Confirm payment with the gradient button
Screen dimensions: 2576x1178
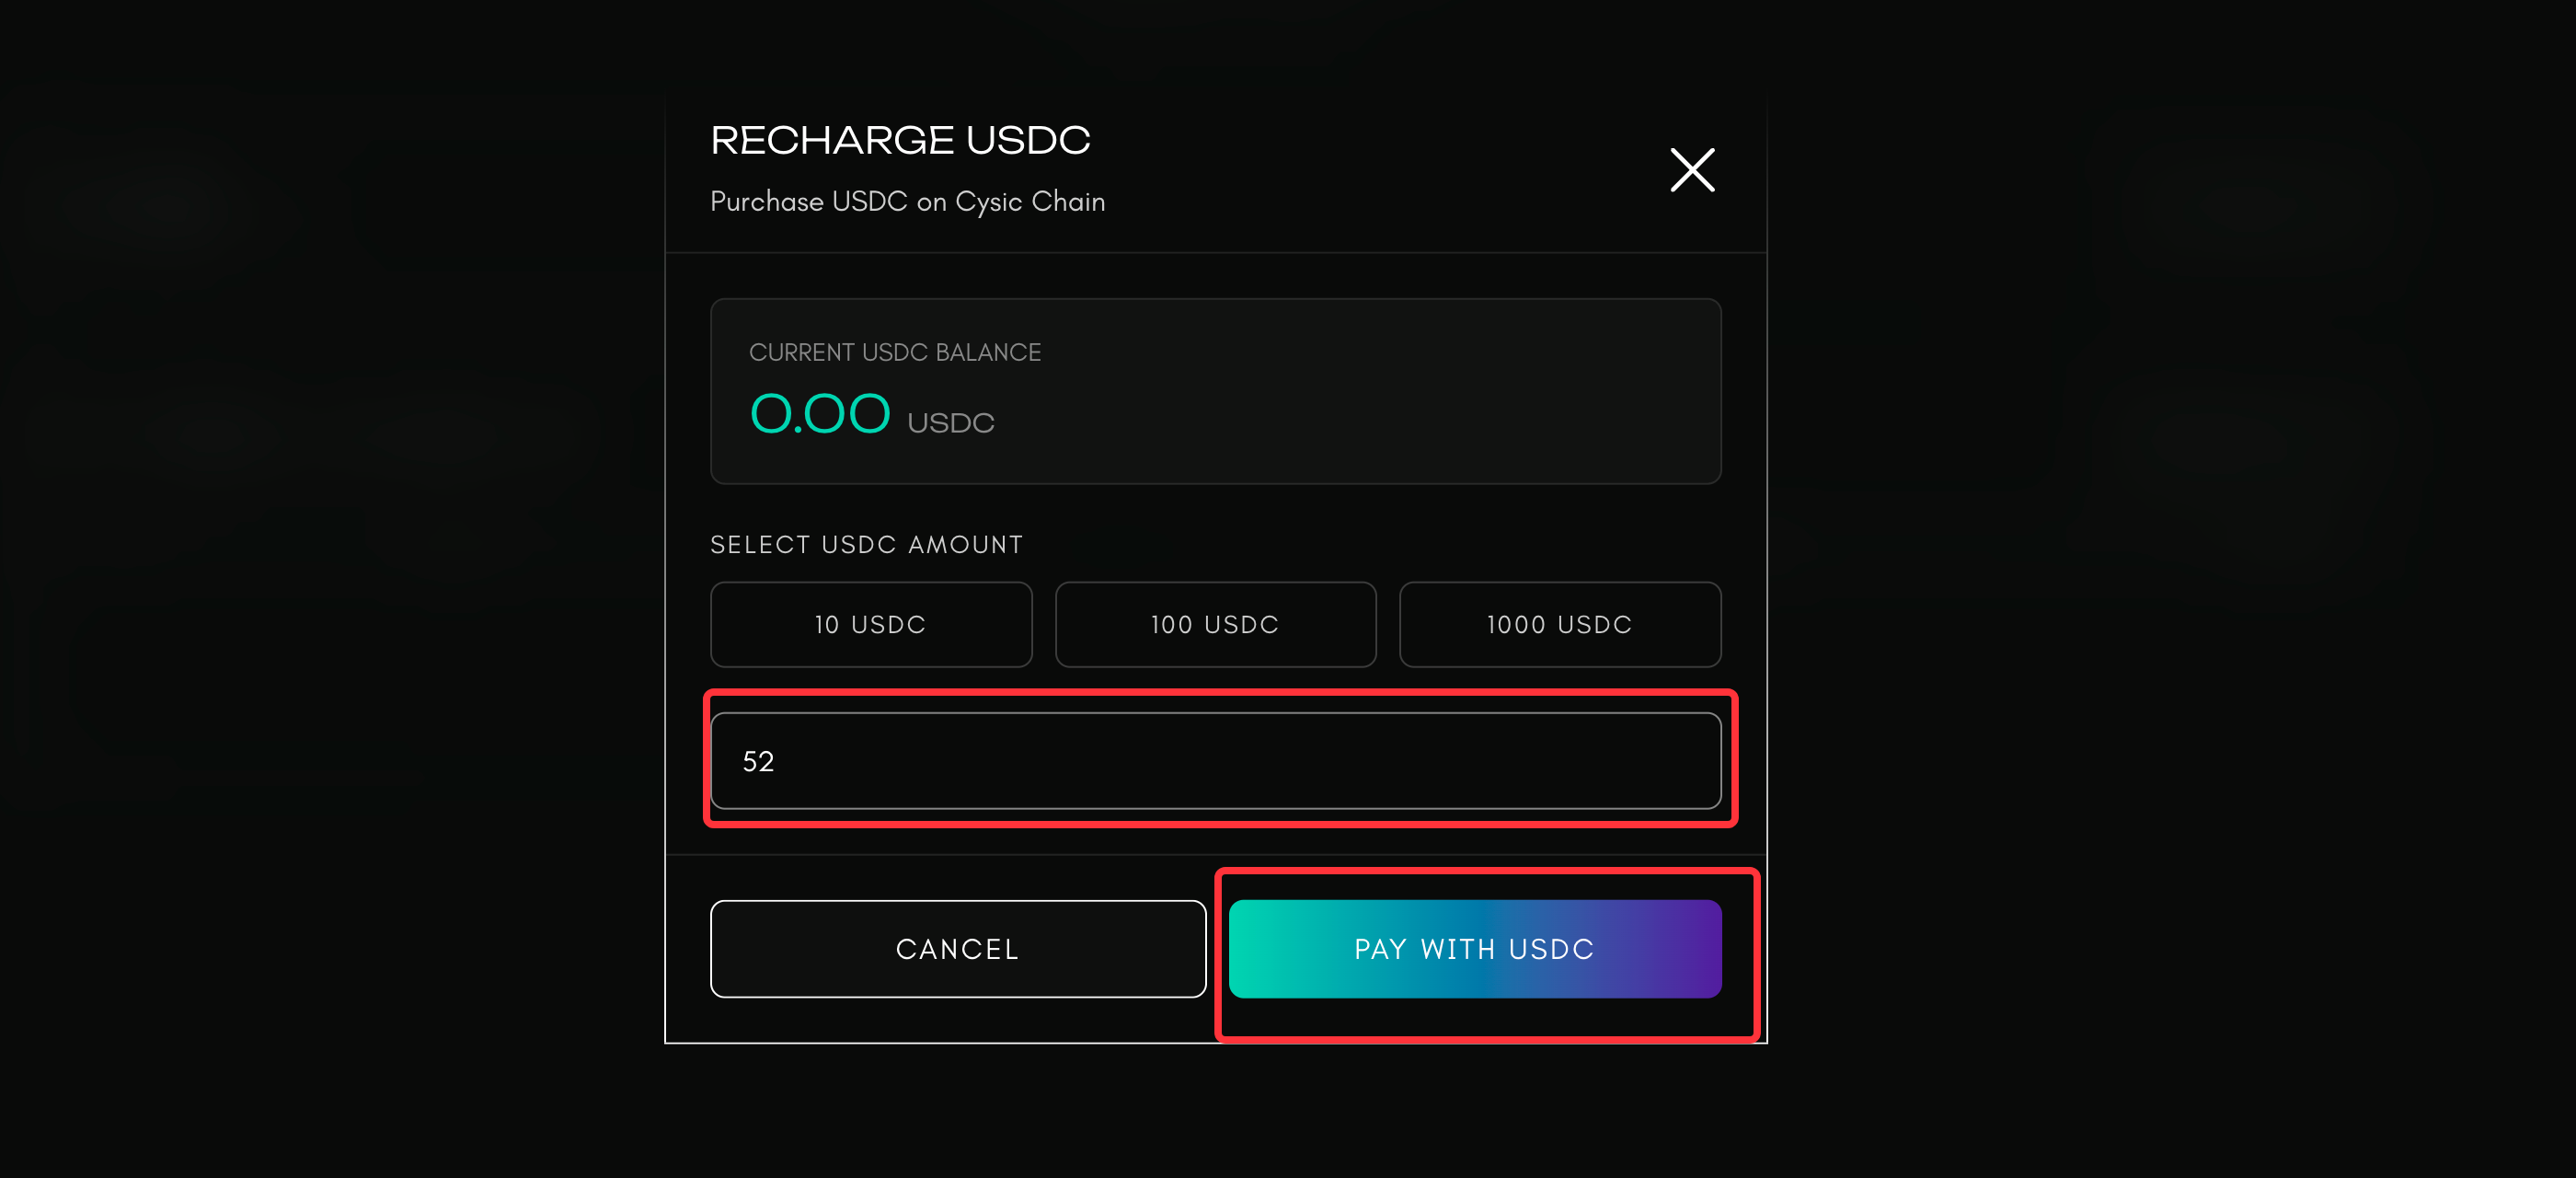(x=1473, y=949)
